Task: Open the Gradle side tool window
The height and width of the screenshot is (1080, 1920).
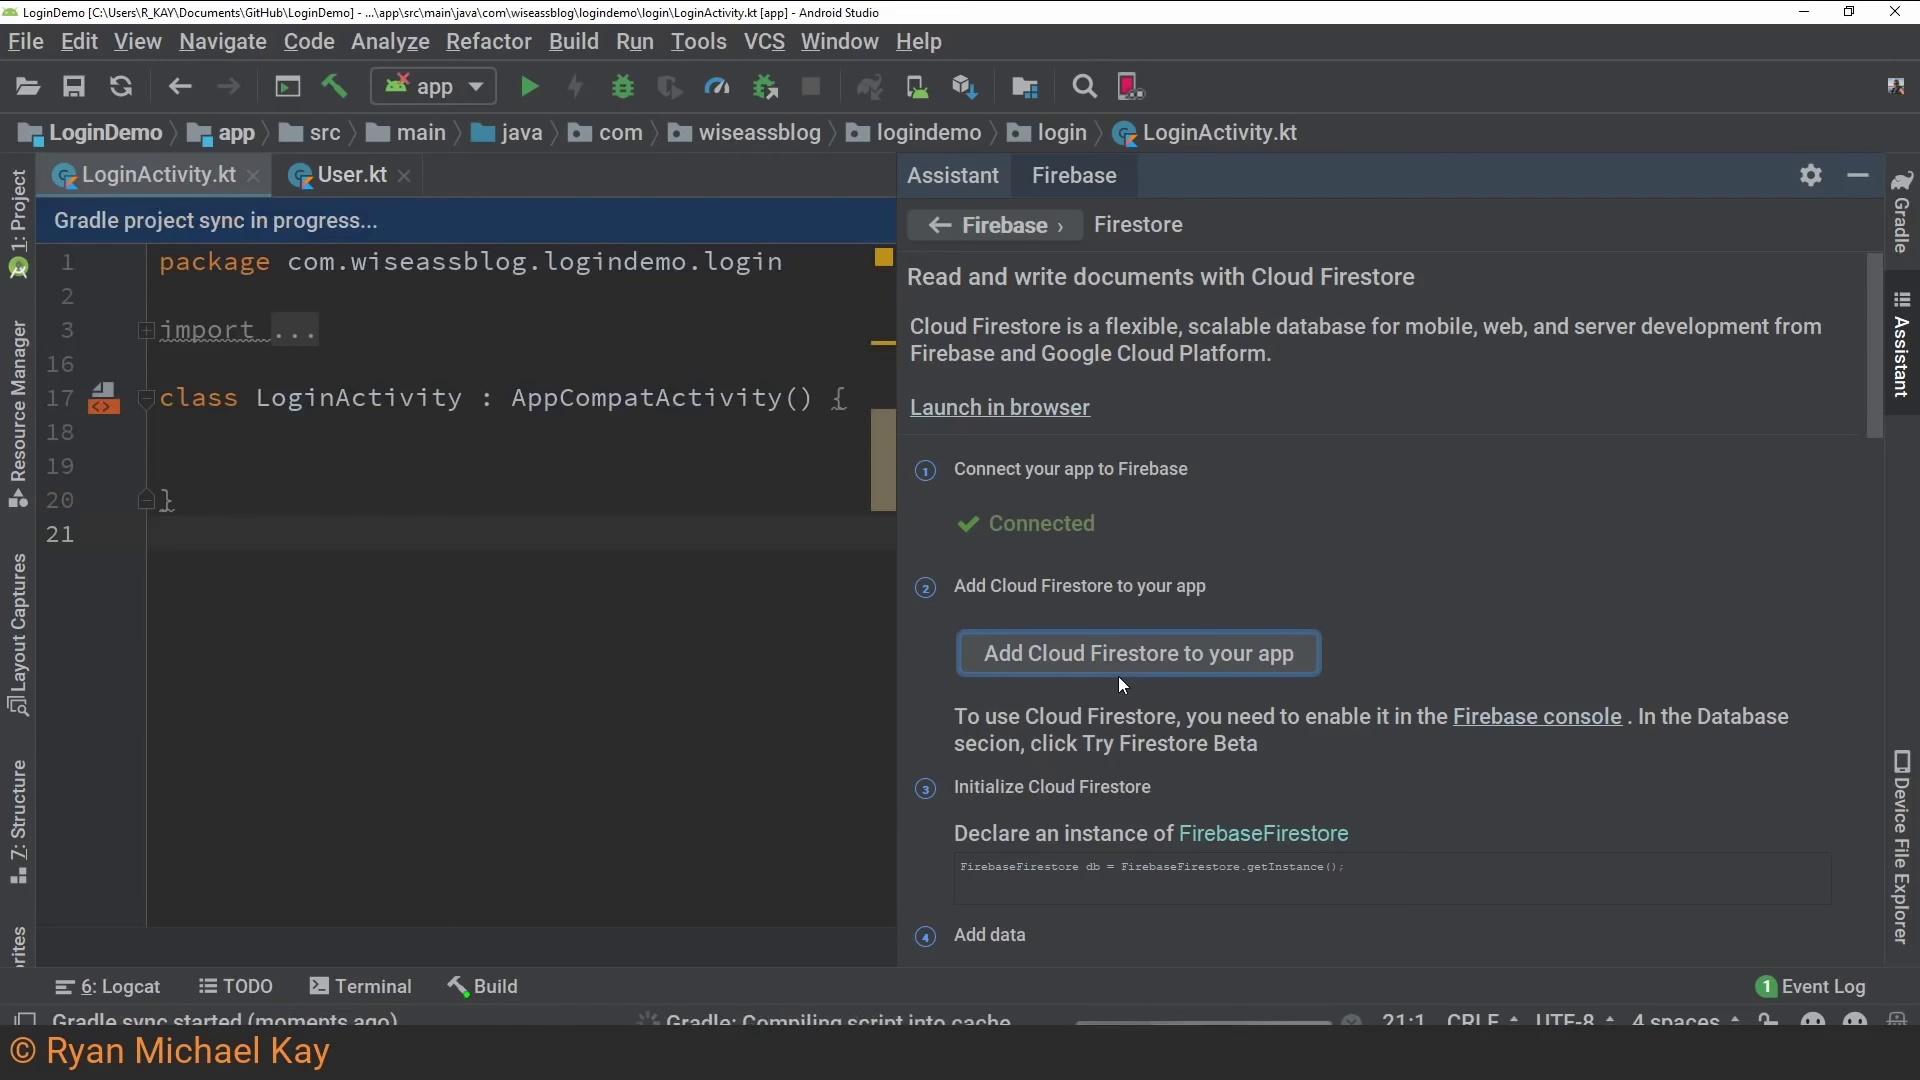Action: point(1902,212)
